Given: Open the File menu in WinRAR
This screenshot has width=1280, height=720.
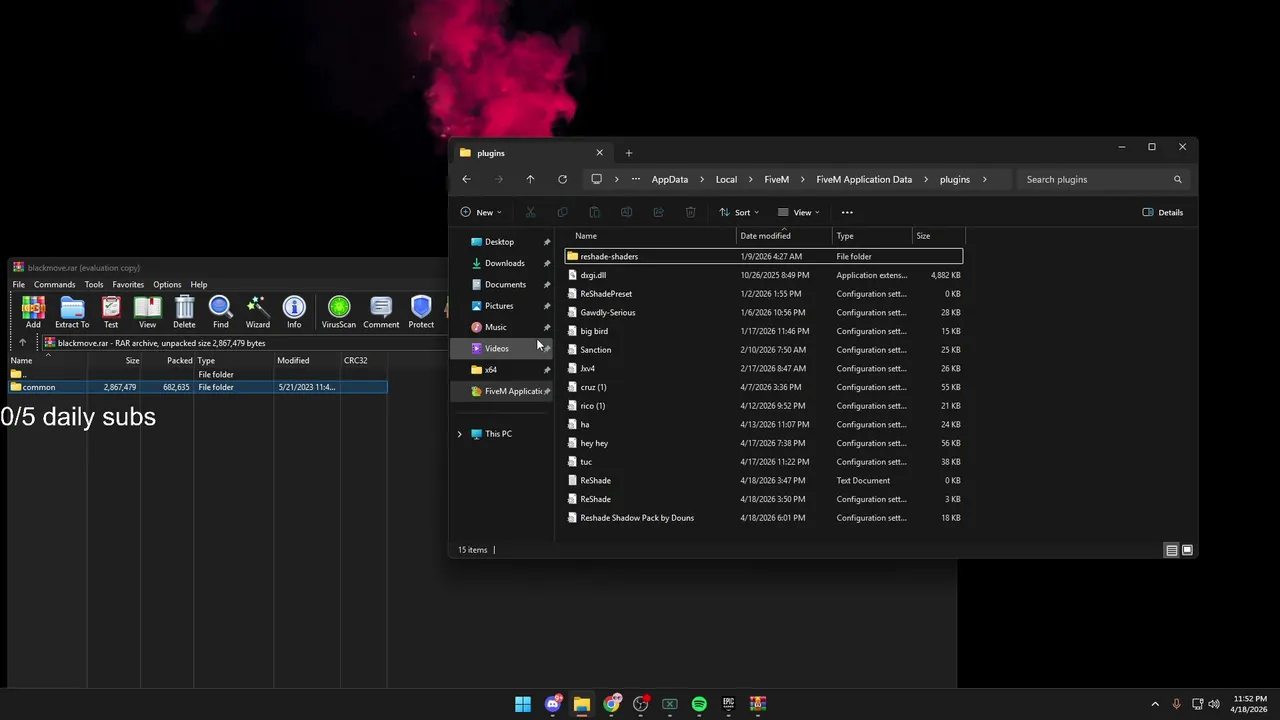Looking at the screenshot, I should coord(18,285).
